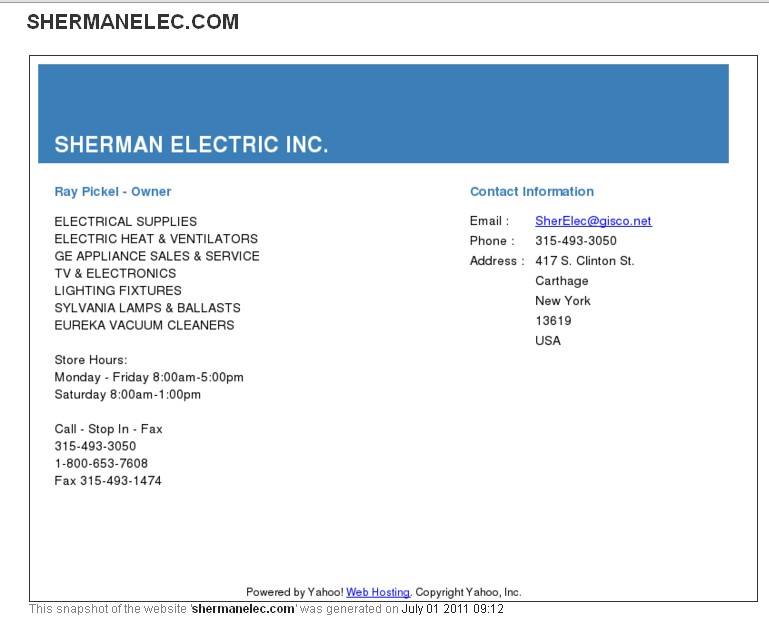Click the 417 S. Clinton St. address
The width and height of the screenshot is (769, 622).
click(x=585, y=261)
